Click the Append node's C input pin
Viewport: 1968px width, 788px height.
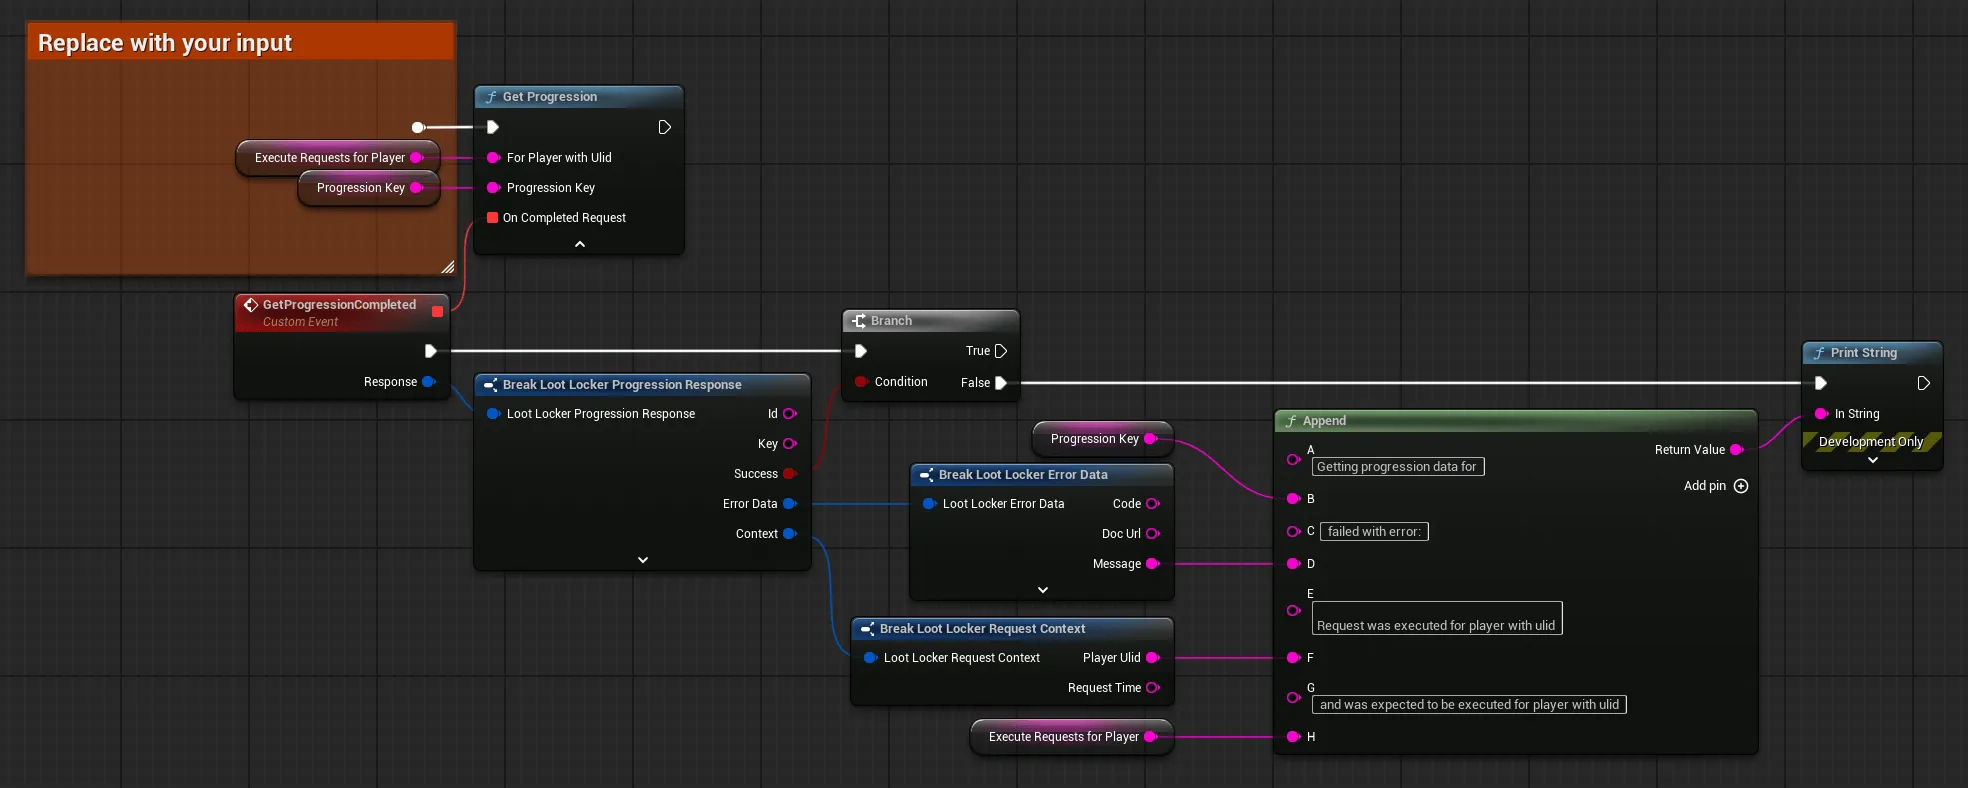[x=1293, y=532]
